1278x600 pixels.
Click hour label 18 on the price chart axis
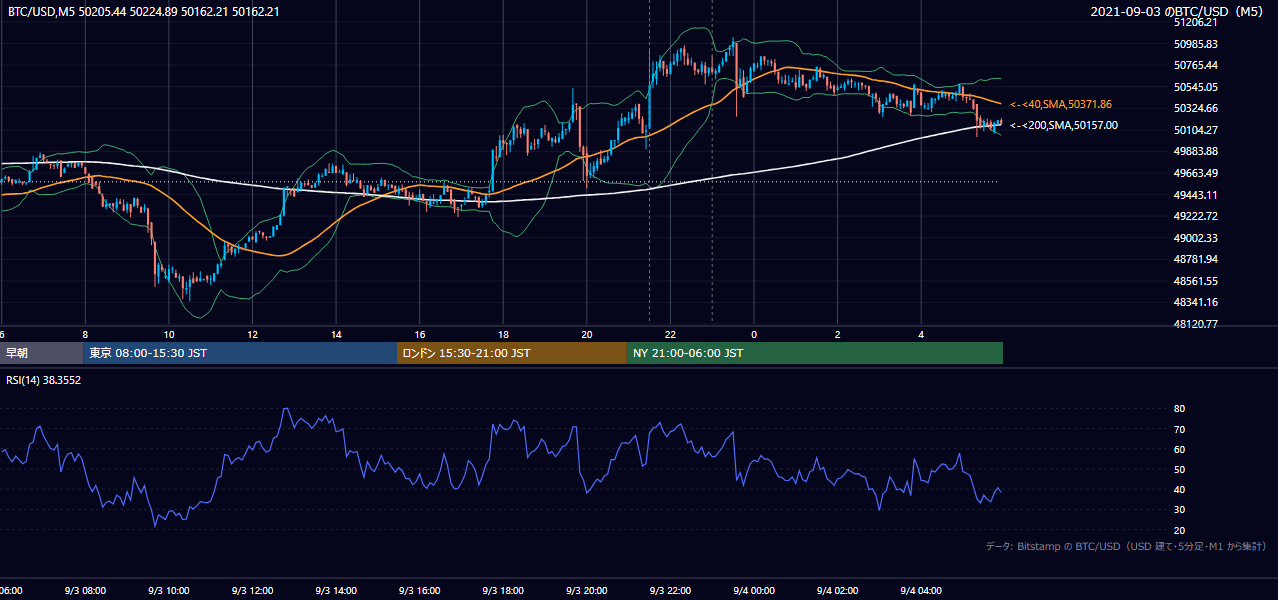503,334
